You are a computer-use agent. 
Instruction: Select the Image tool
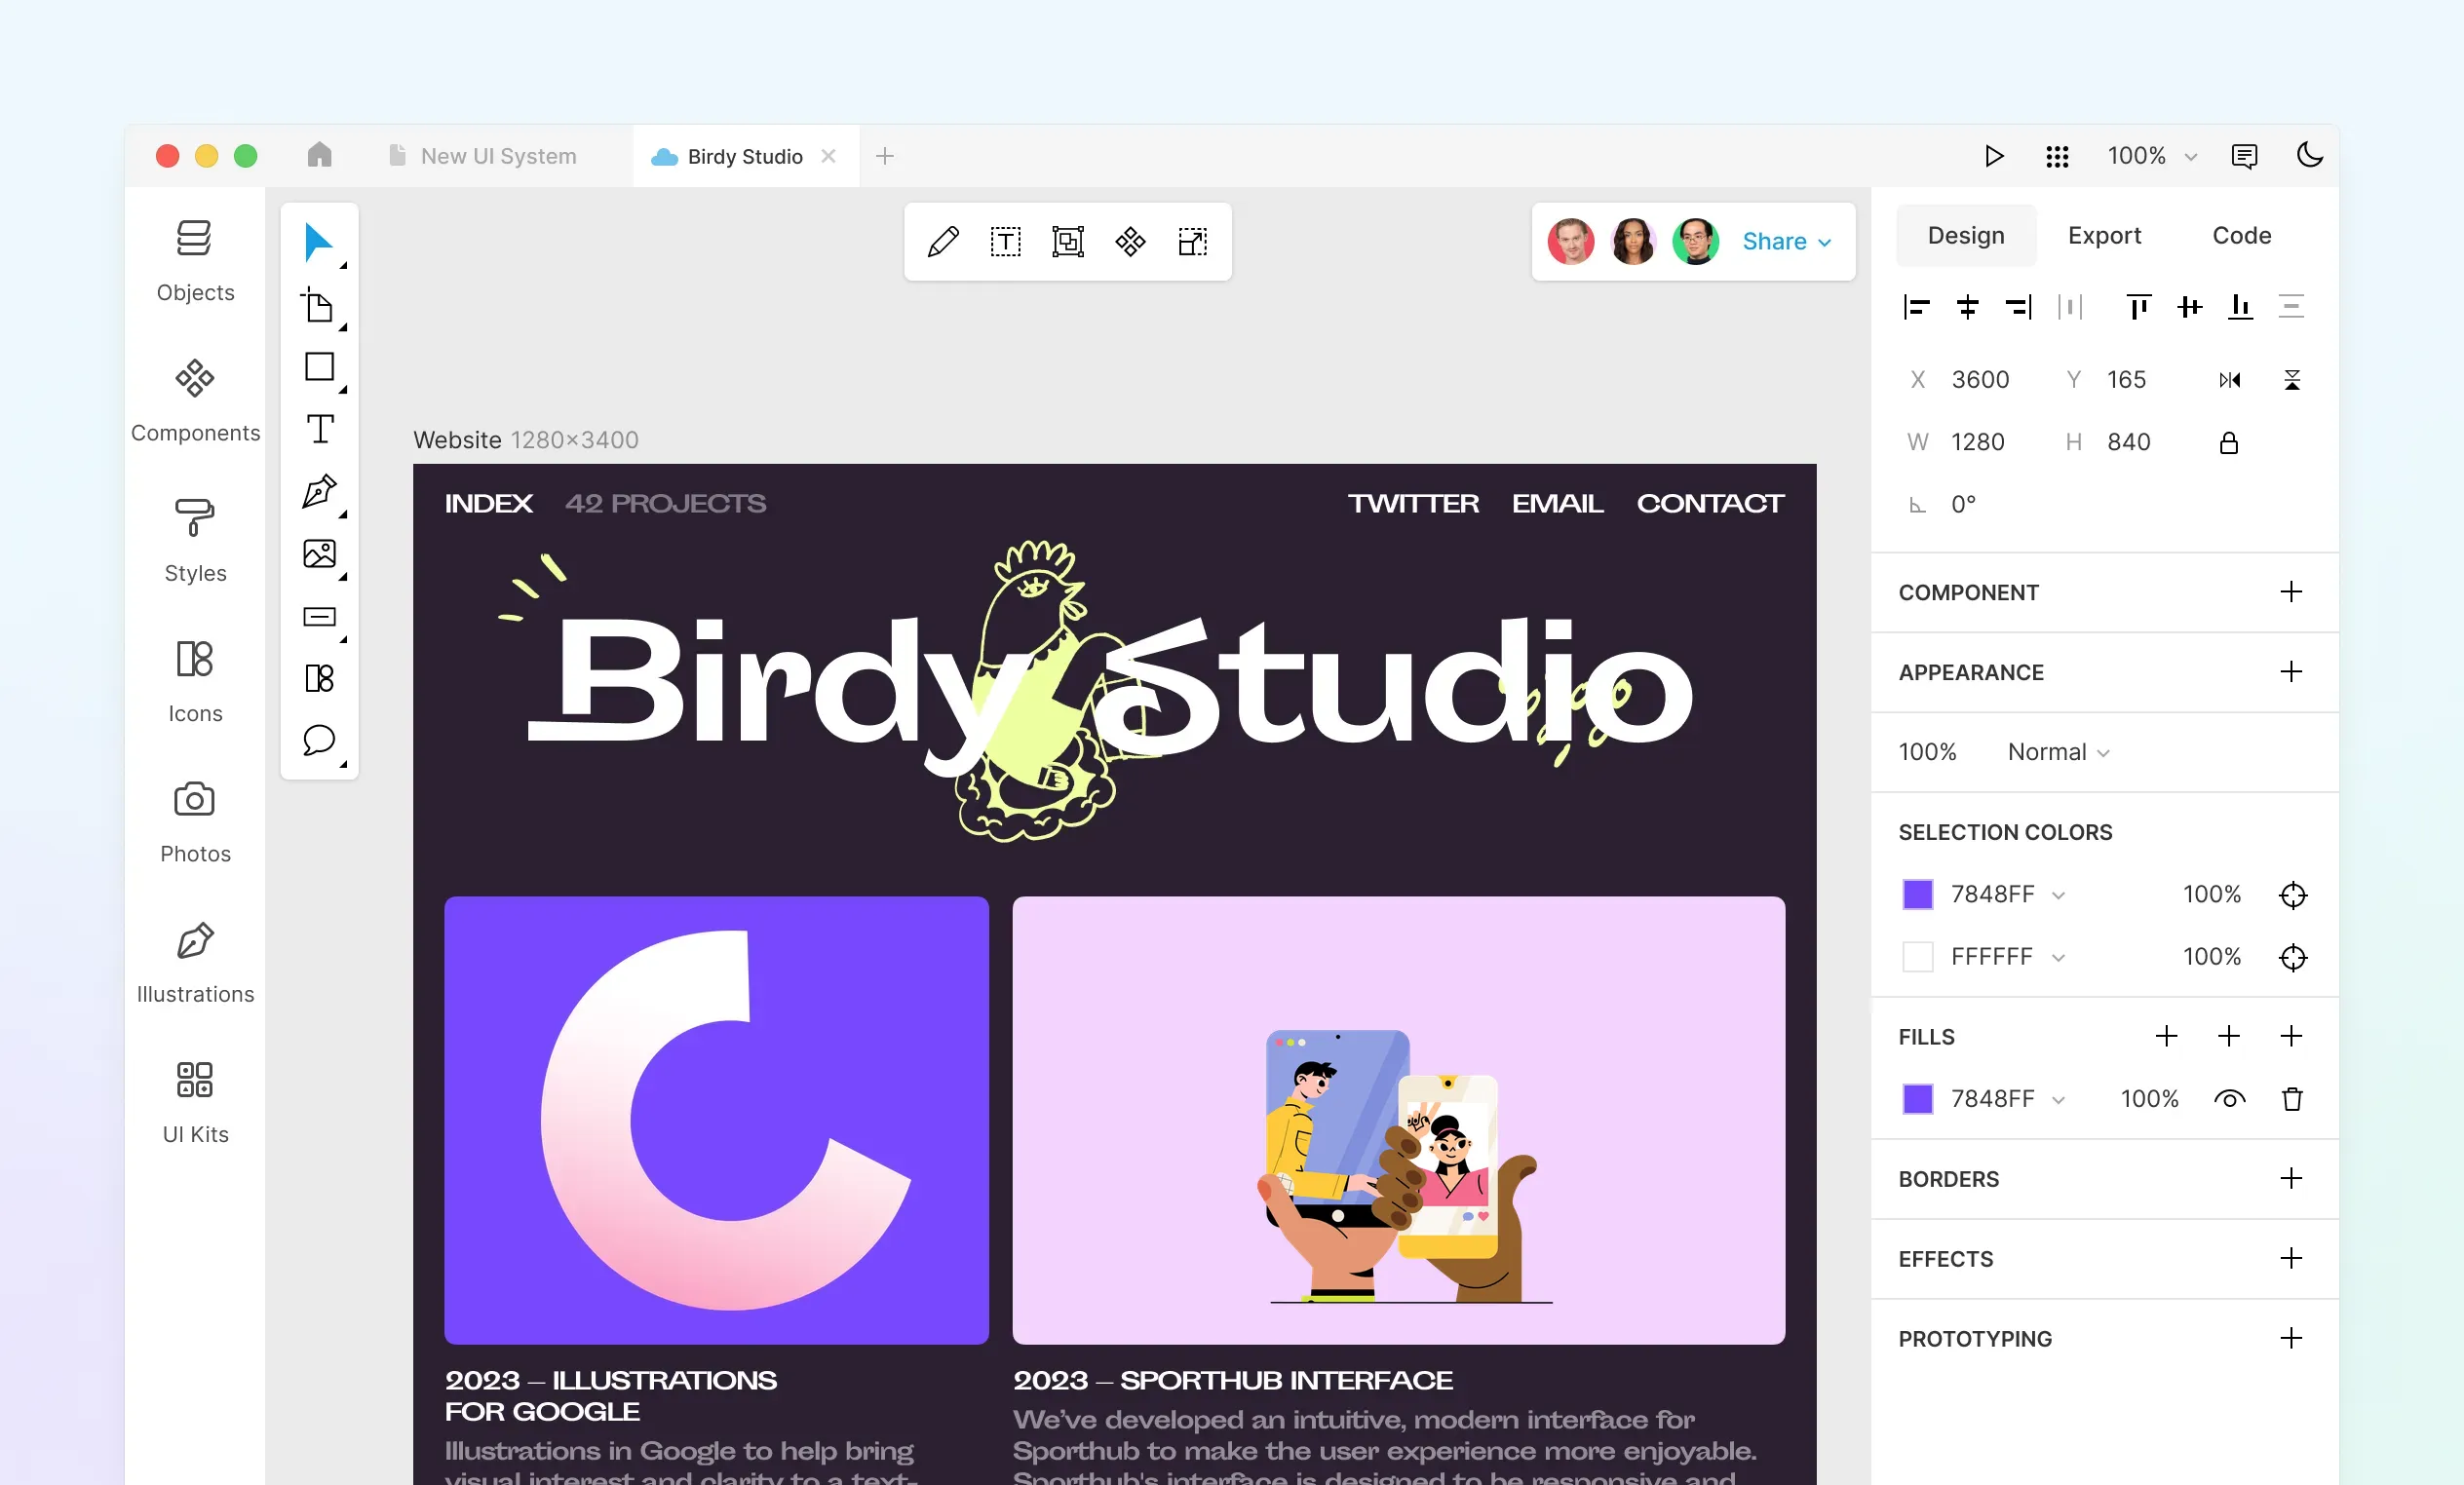coord(319,554)
